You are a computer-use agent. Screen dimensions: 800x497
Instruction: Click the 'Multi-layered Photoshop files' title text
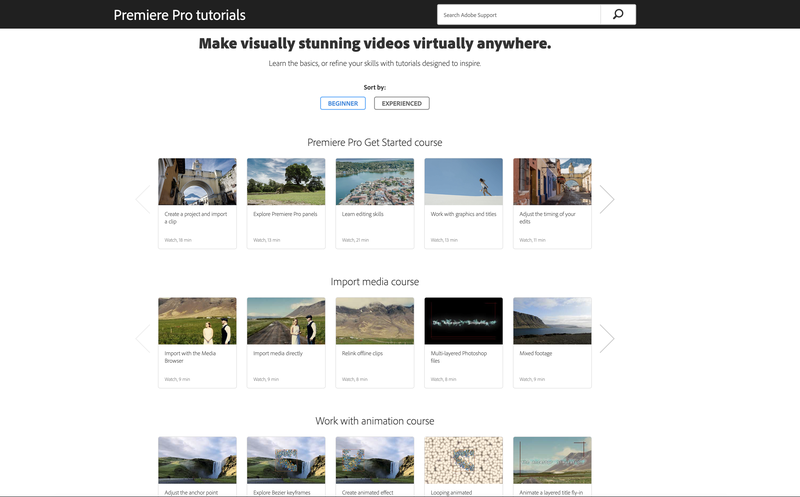pyautogui.click(x=459, y=357)
